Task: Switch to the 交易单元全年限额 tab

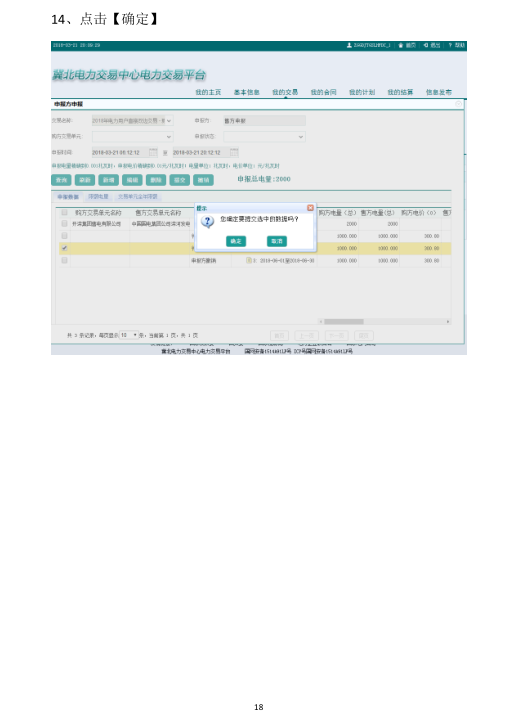Action: [138, 197]
